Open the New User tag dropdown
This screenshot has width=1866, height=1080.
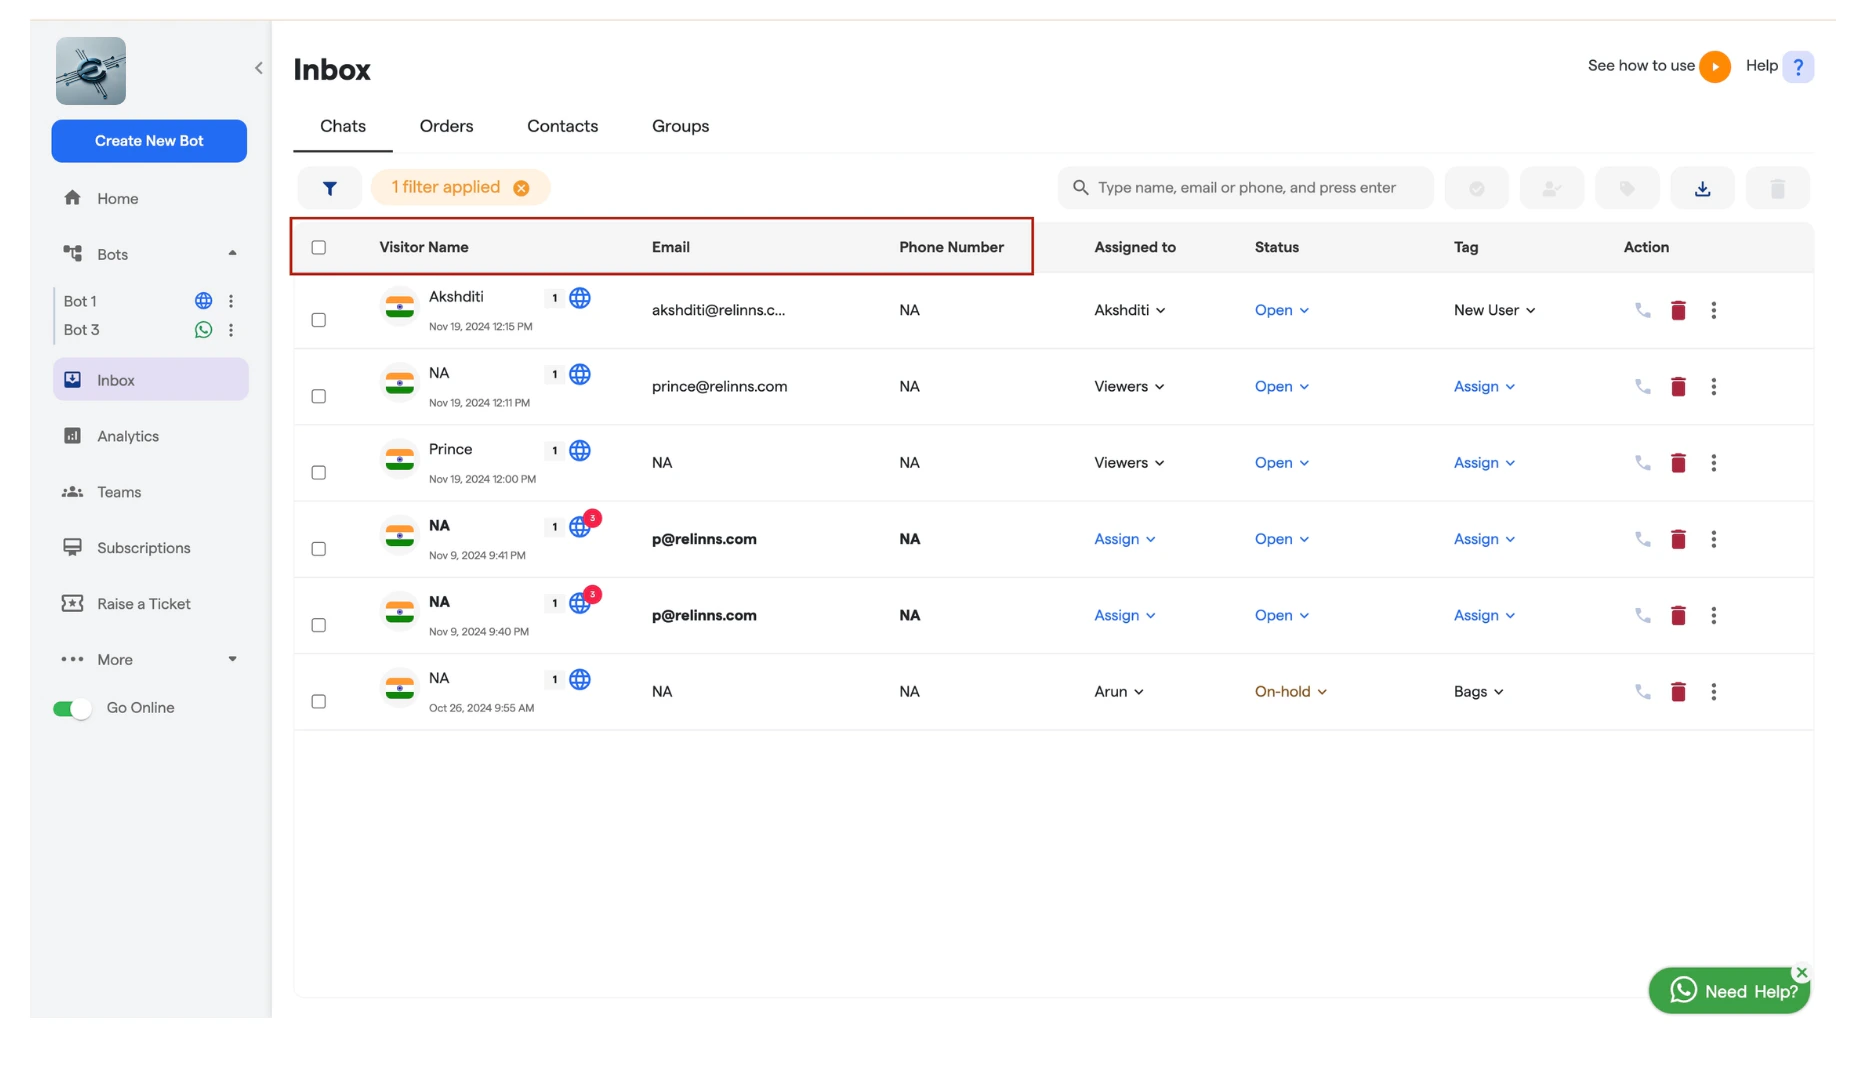tap(1494, 310)
